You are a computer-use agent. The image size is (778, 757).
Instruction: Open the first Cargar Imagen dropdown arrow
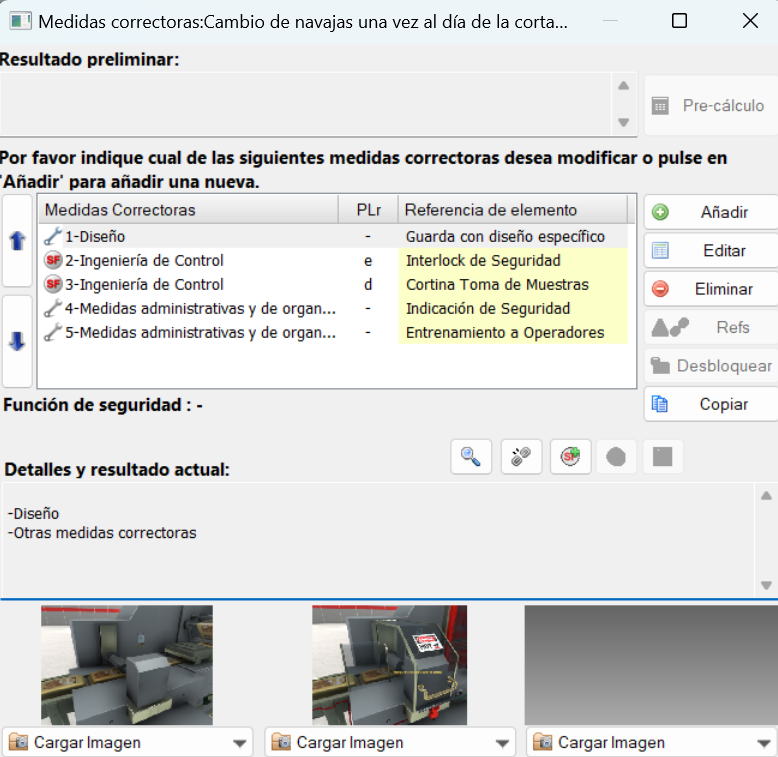point(240,743)
